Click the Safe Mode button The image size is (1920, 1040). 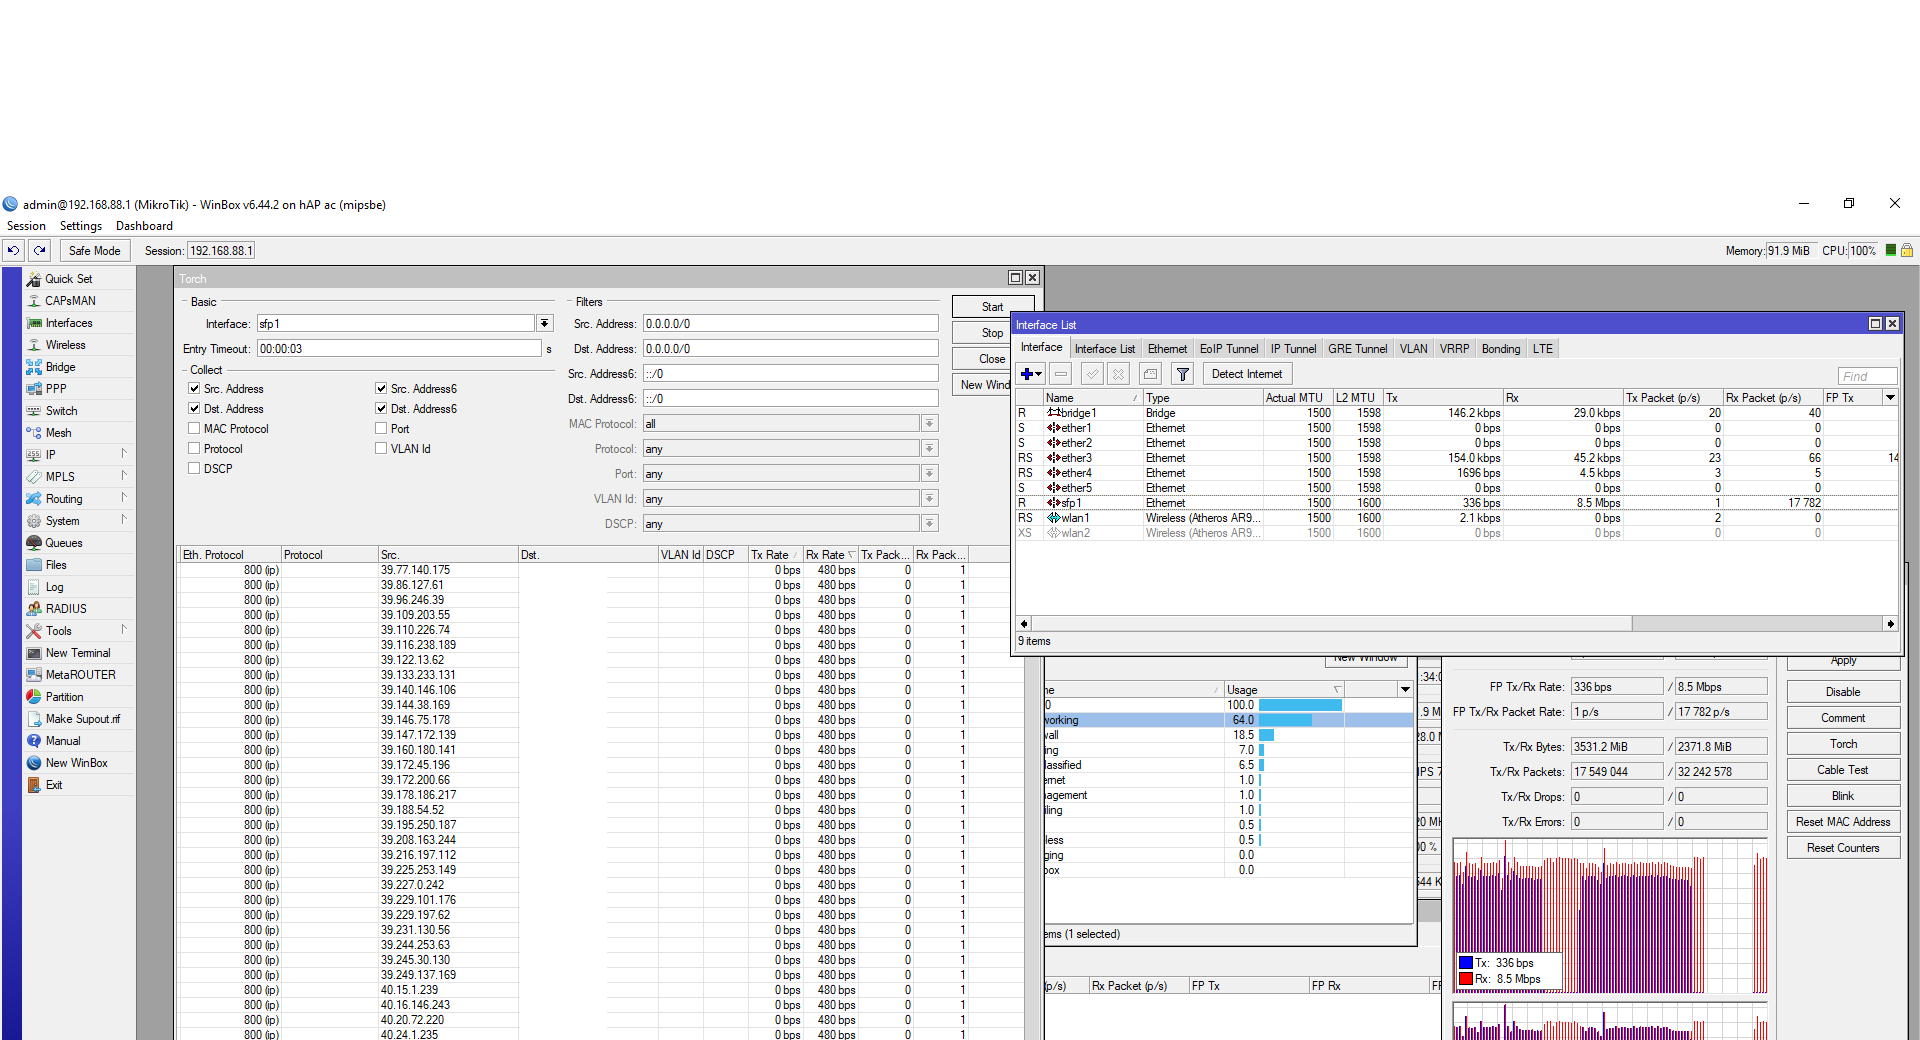pos(94,251)
